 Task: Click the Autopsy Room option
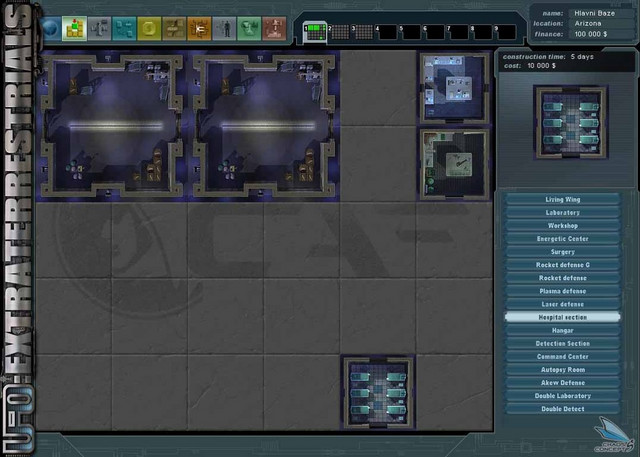point(562,369)
